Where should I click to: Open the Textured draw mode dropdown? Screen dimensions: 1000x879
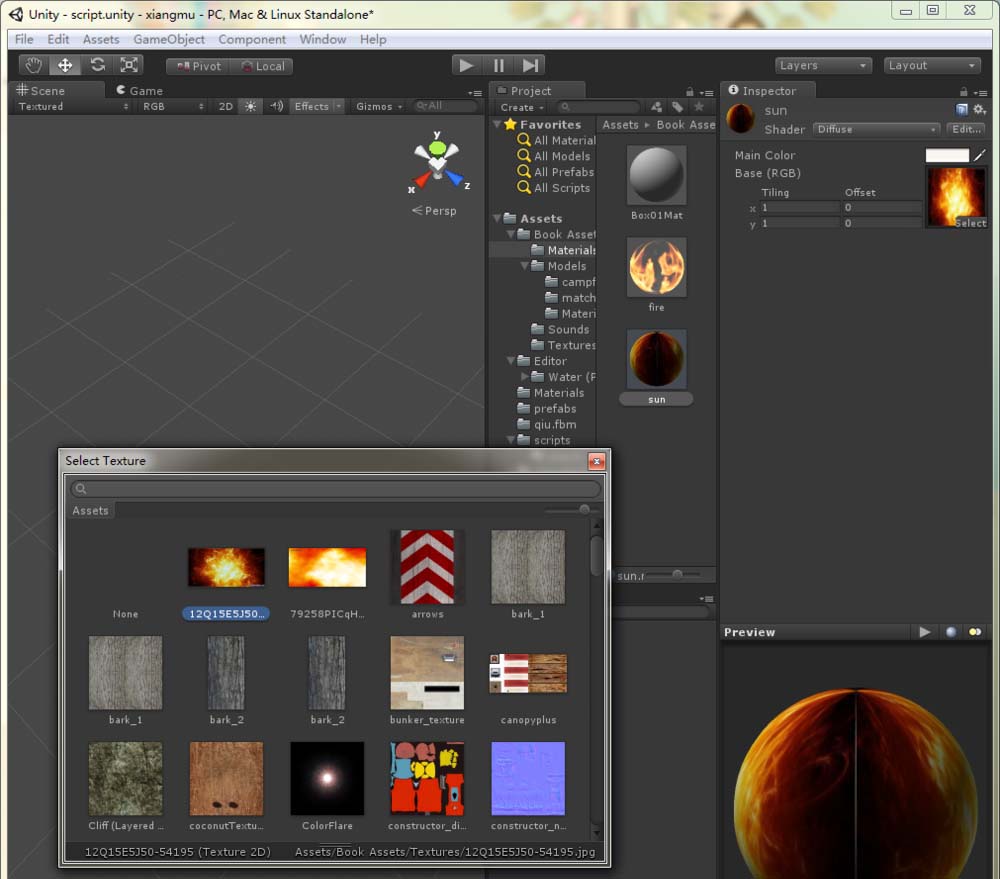(72, 107)
